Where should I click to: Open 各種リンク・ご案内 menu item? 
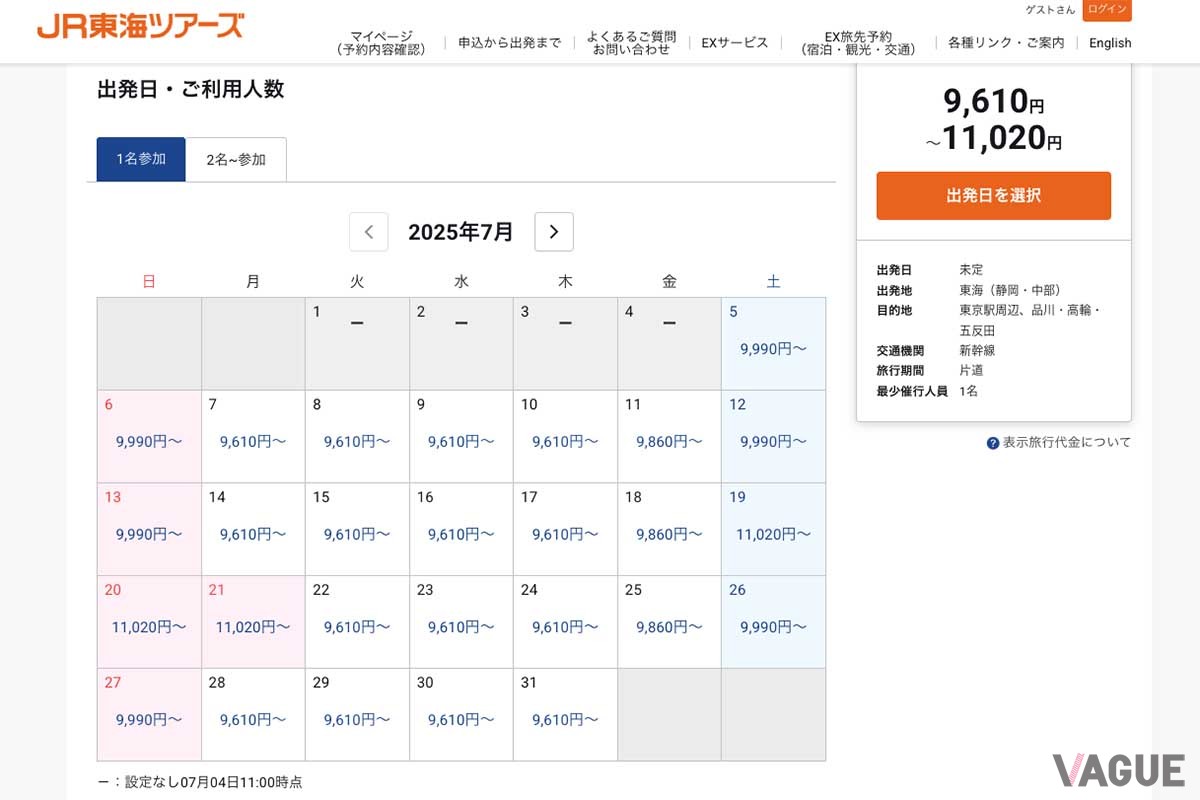tap(1006, 43)
